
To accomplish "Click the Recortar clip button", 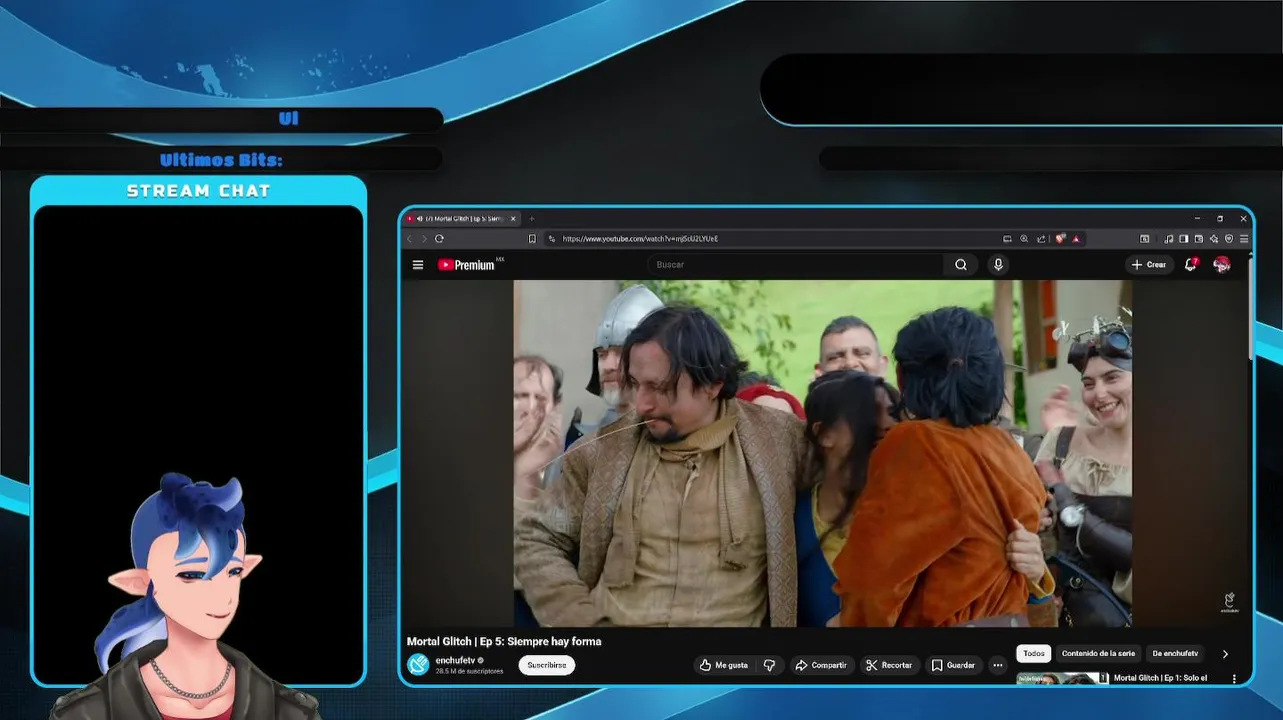I will tap(890, 665).
